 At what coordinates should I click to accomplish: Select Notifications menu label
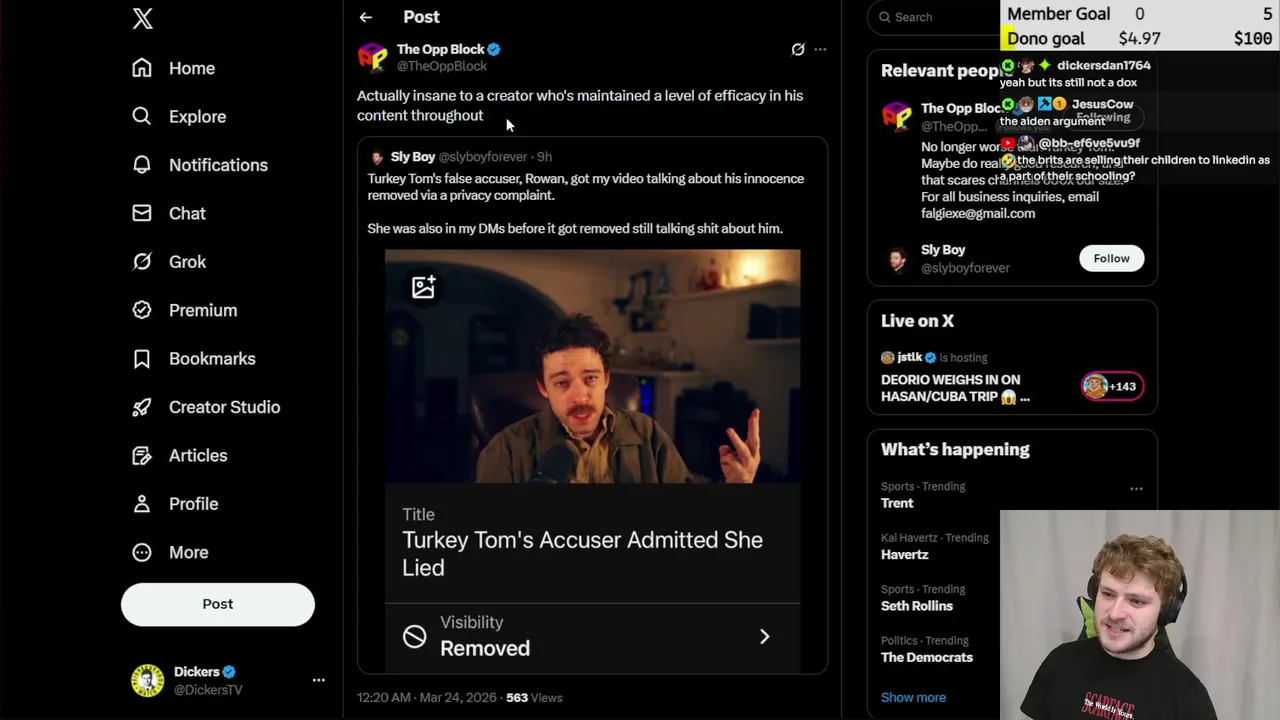(218, 165)
